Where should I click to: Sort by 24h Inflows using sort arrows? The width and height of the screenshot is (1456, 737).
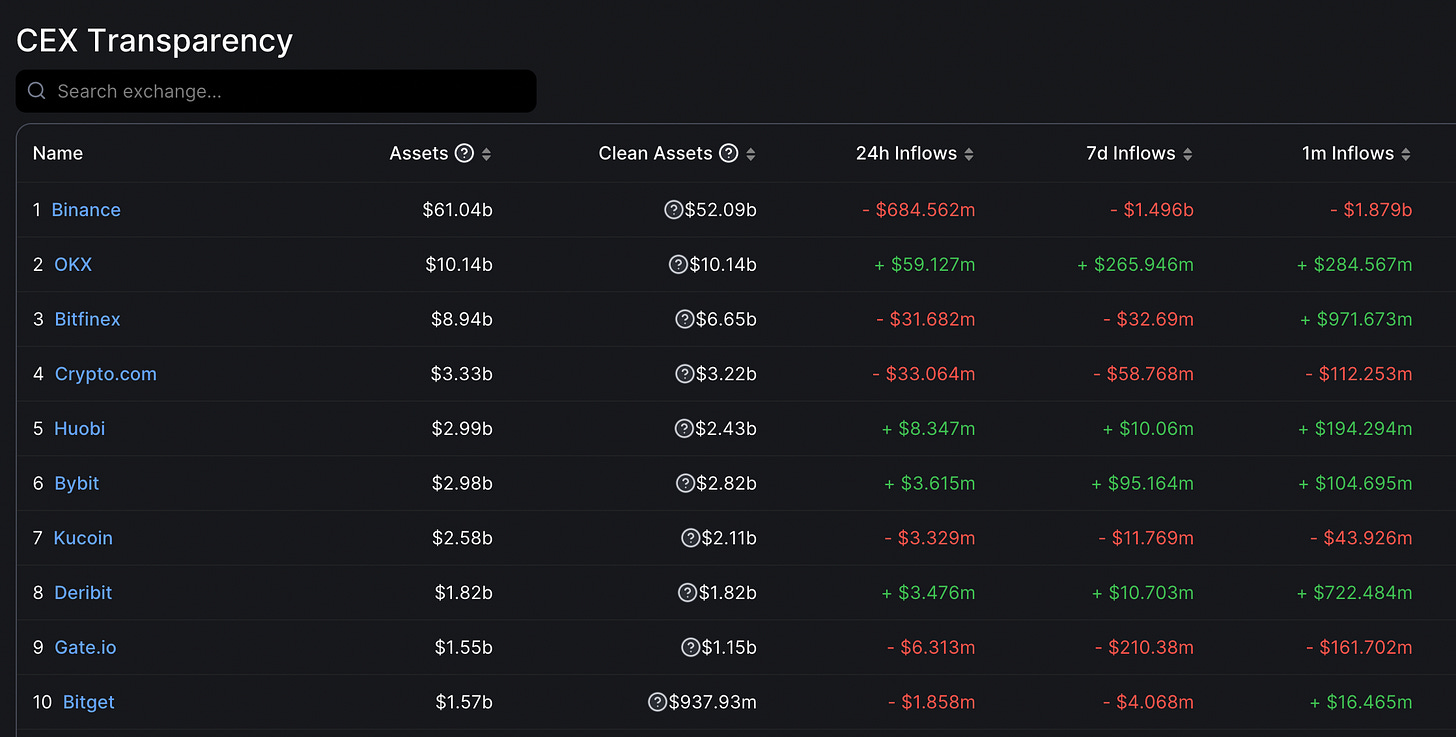point(969,154)
